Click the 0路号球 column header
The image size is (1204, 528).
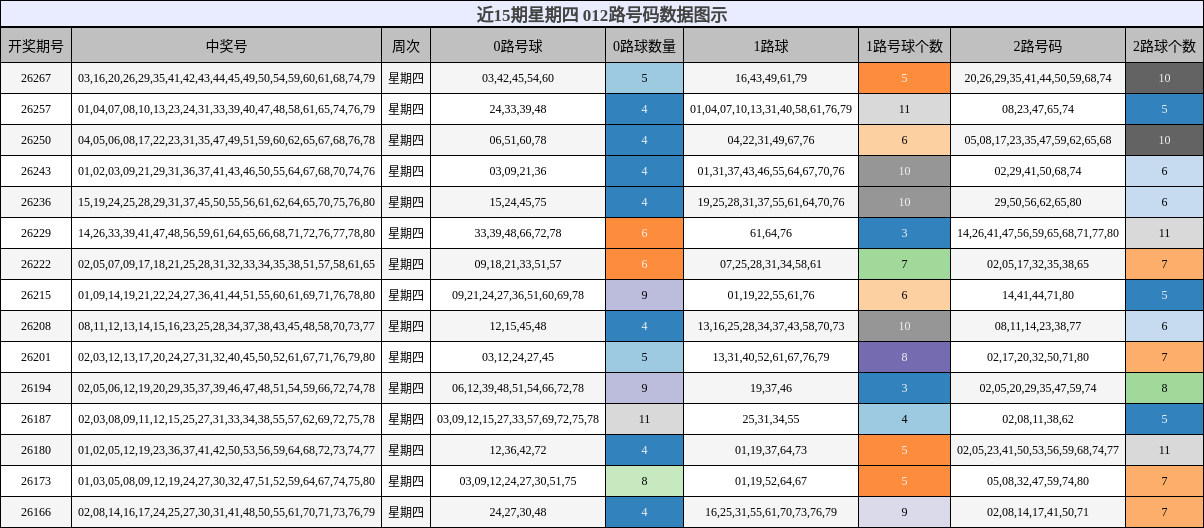coord(518,46)
